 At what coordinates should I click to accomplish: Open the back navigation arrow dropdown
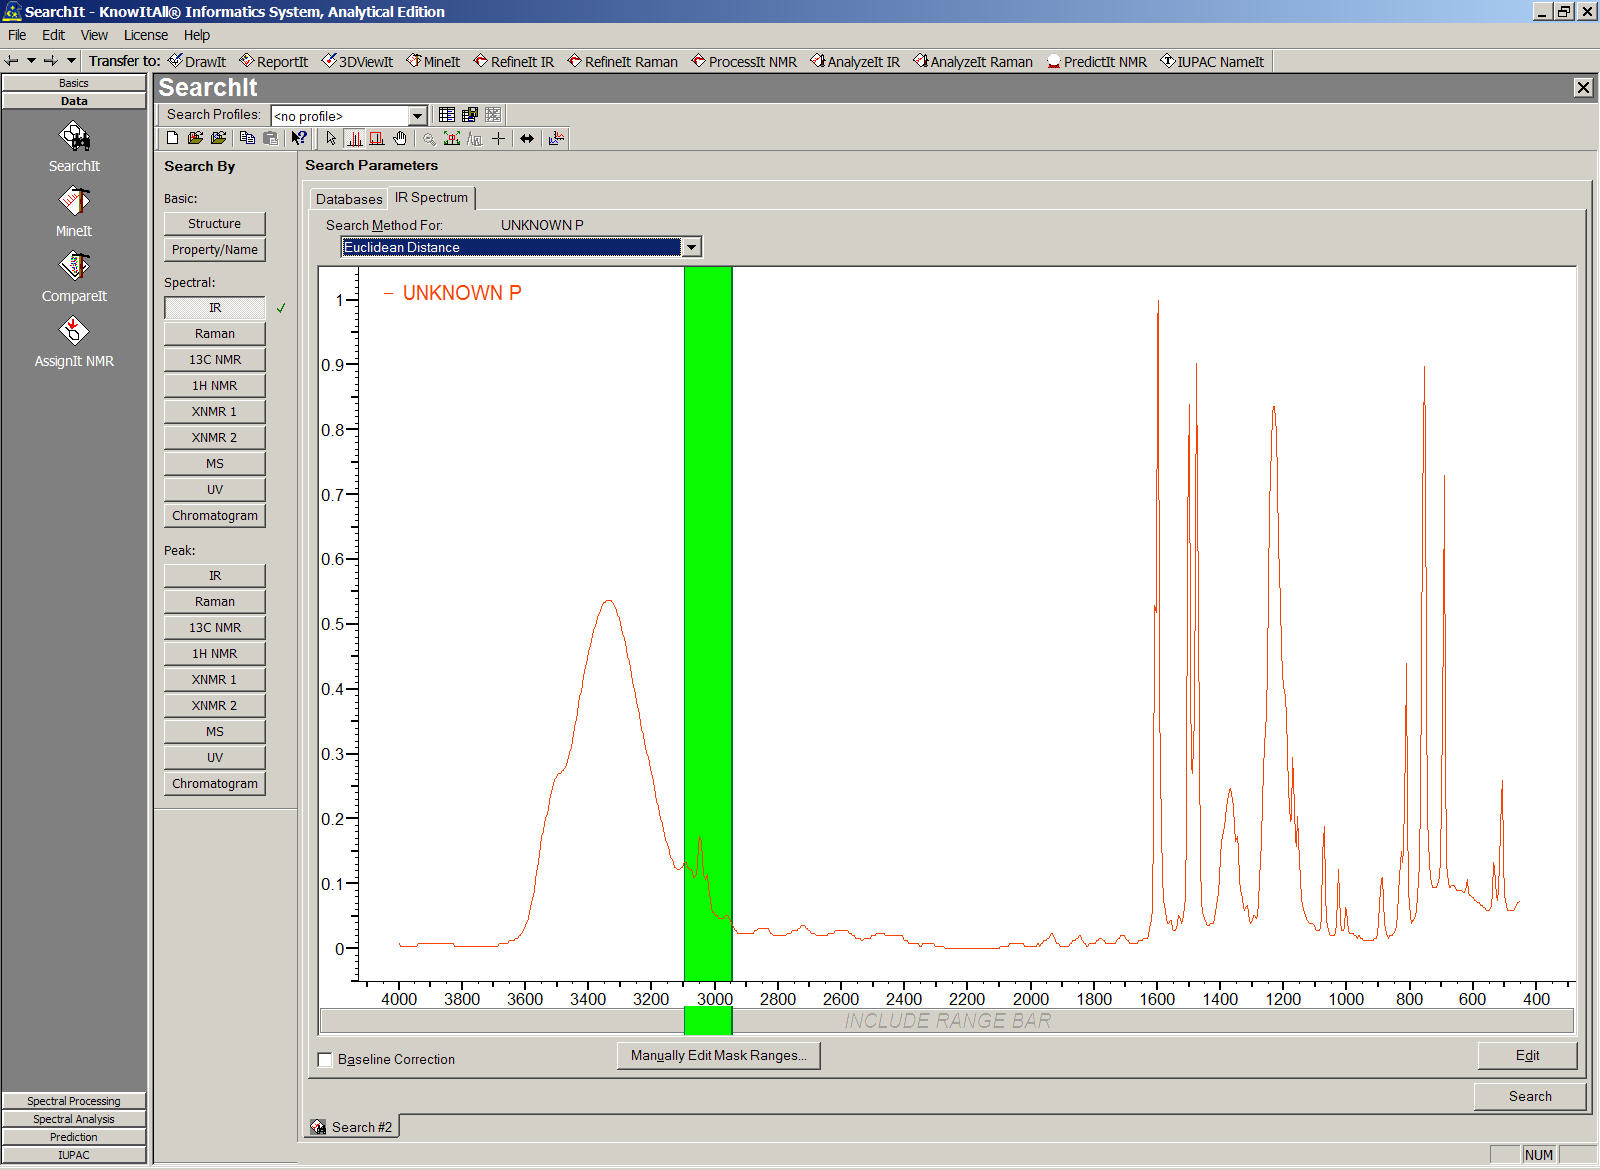click(x=32, y=61)
